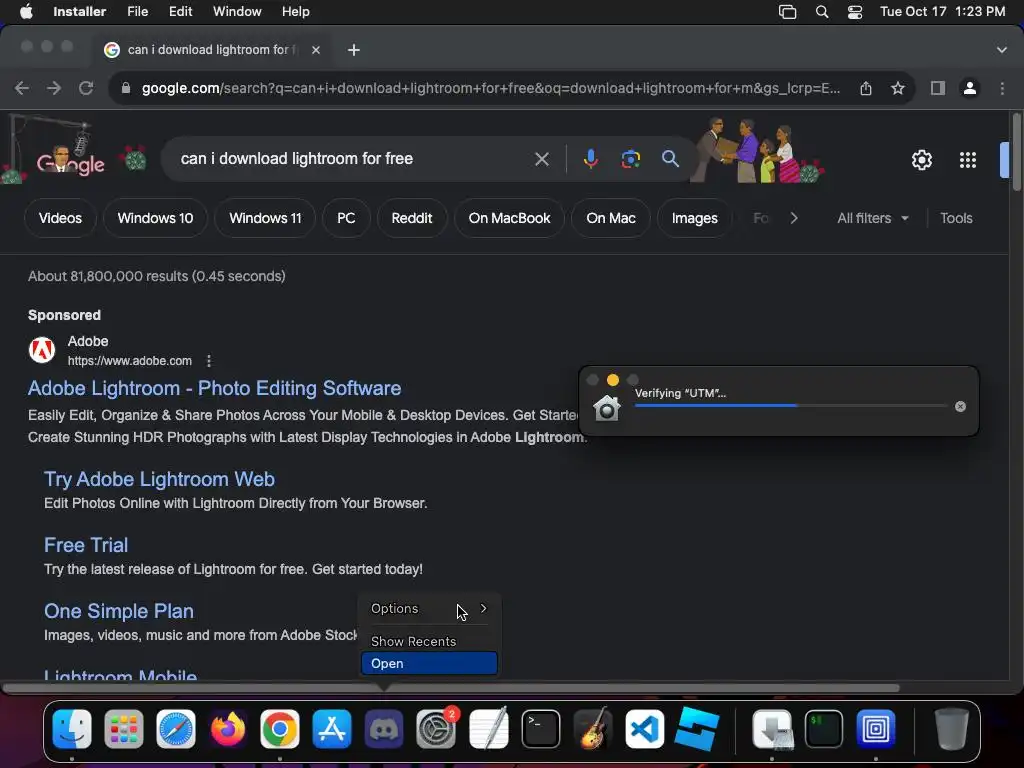Bookmark this page with the star
The width and height of the screenshot is (1024, 768).
(898, 88)
